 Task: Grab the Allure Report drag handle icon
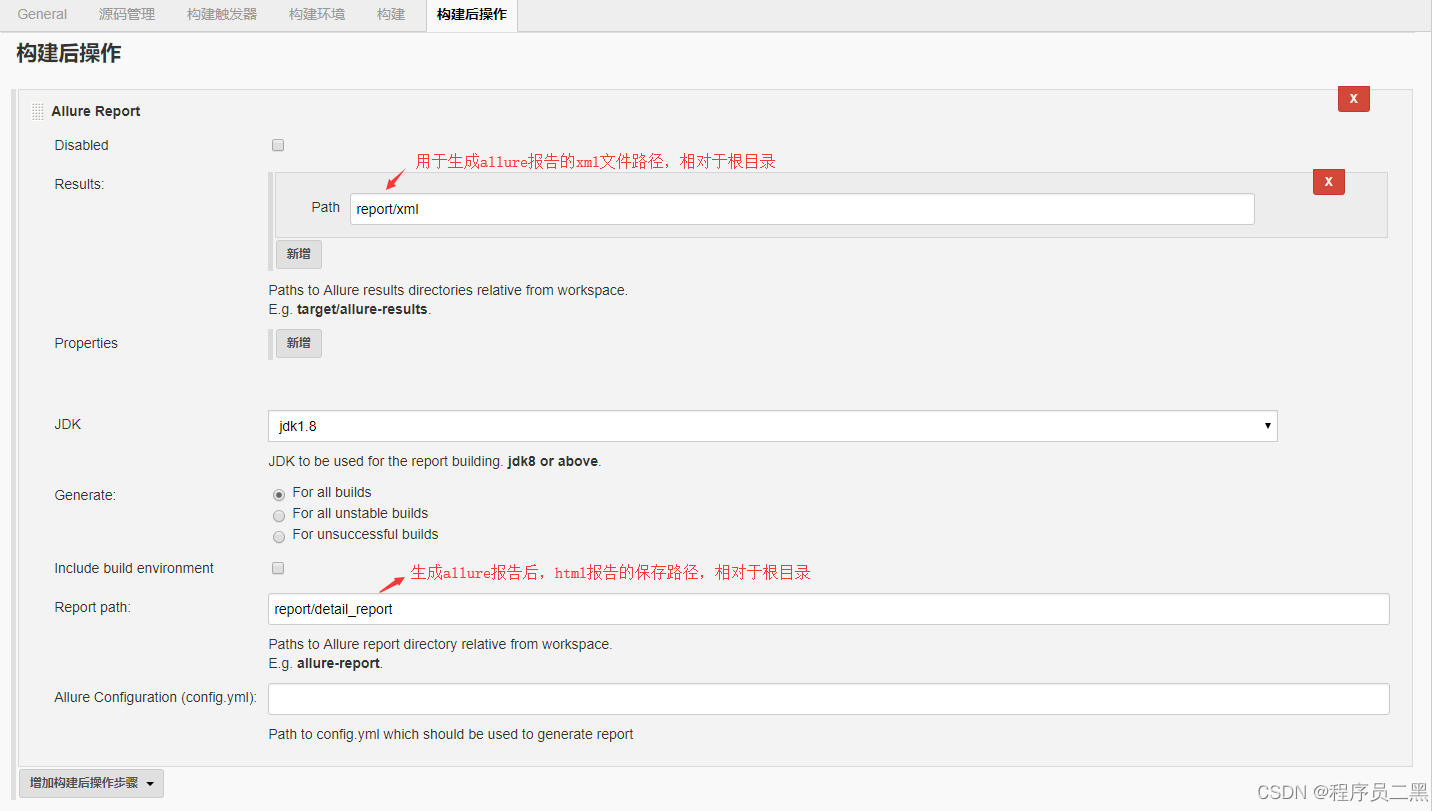coord(38,111)
